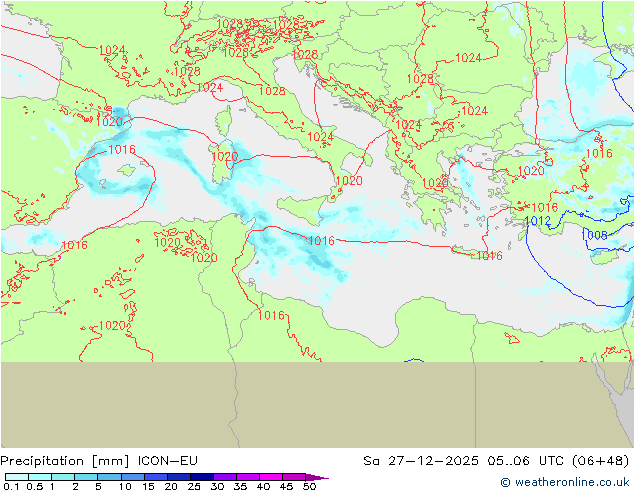Select the 2–5 mm legend color swatch
This screenshot has height=490, width=634.
(86, 477)
